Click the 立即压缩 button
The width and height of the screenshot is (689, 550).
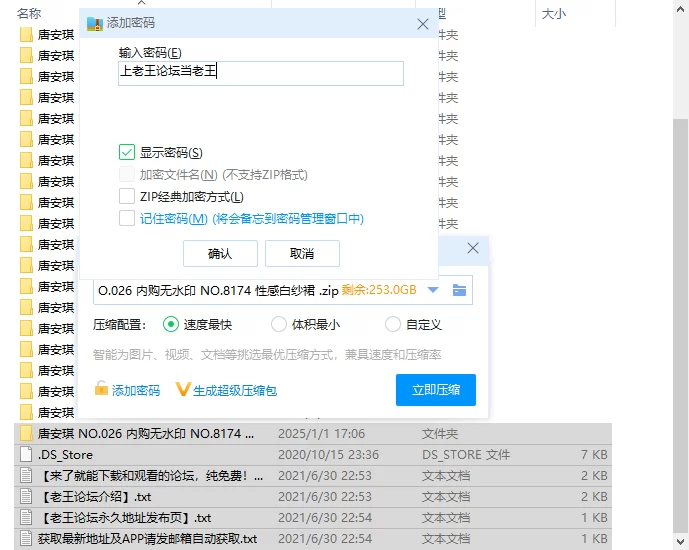click(x=436, y=390)
